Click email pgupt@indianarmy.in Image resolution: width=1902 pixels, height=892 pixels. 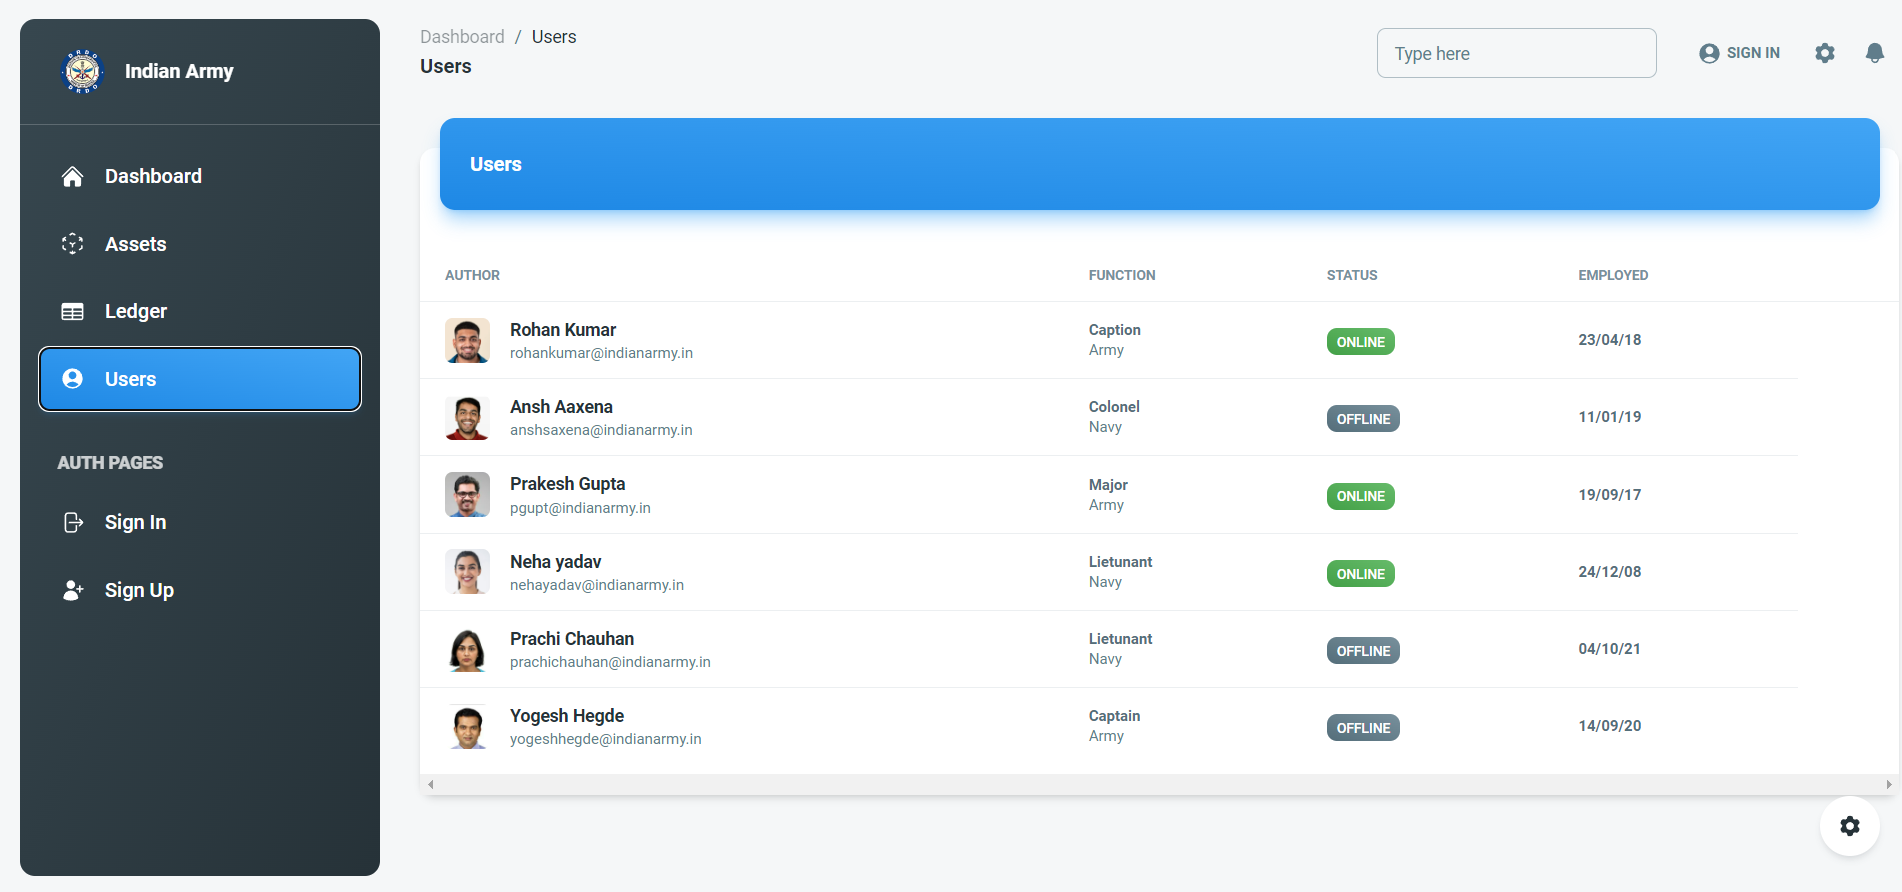pos(580,508)
